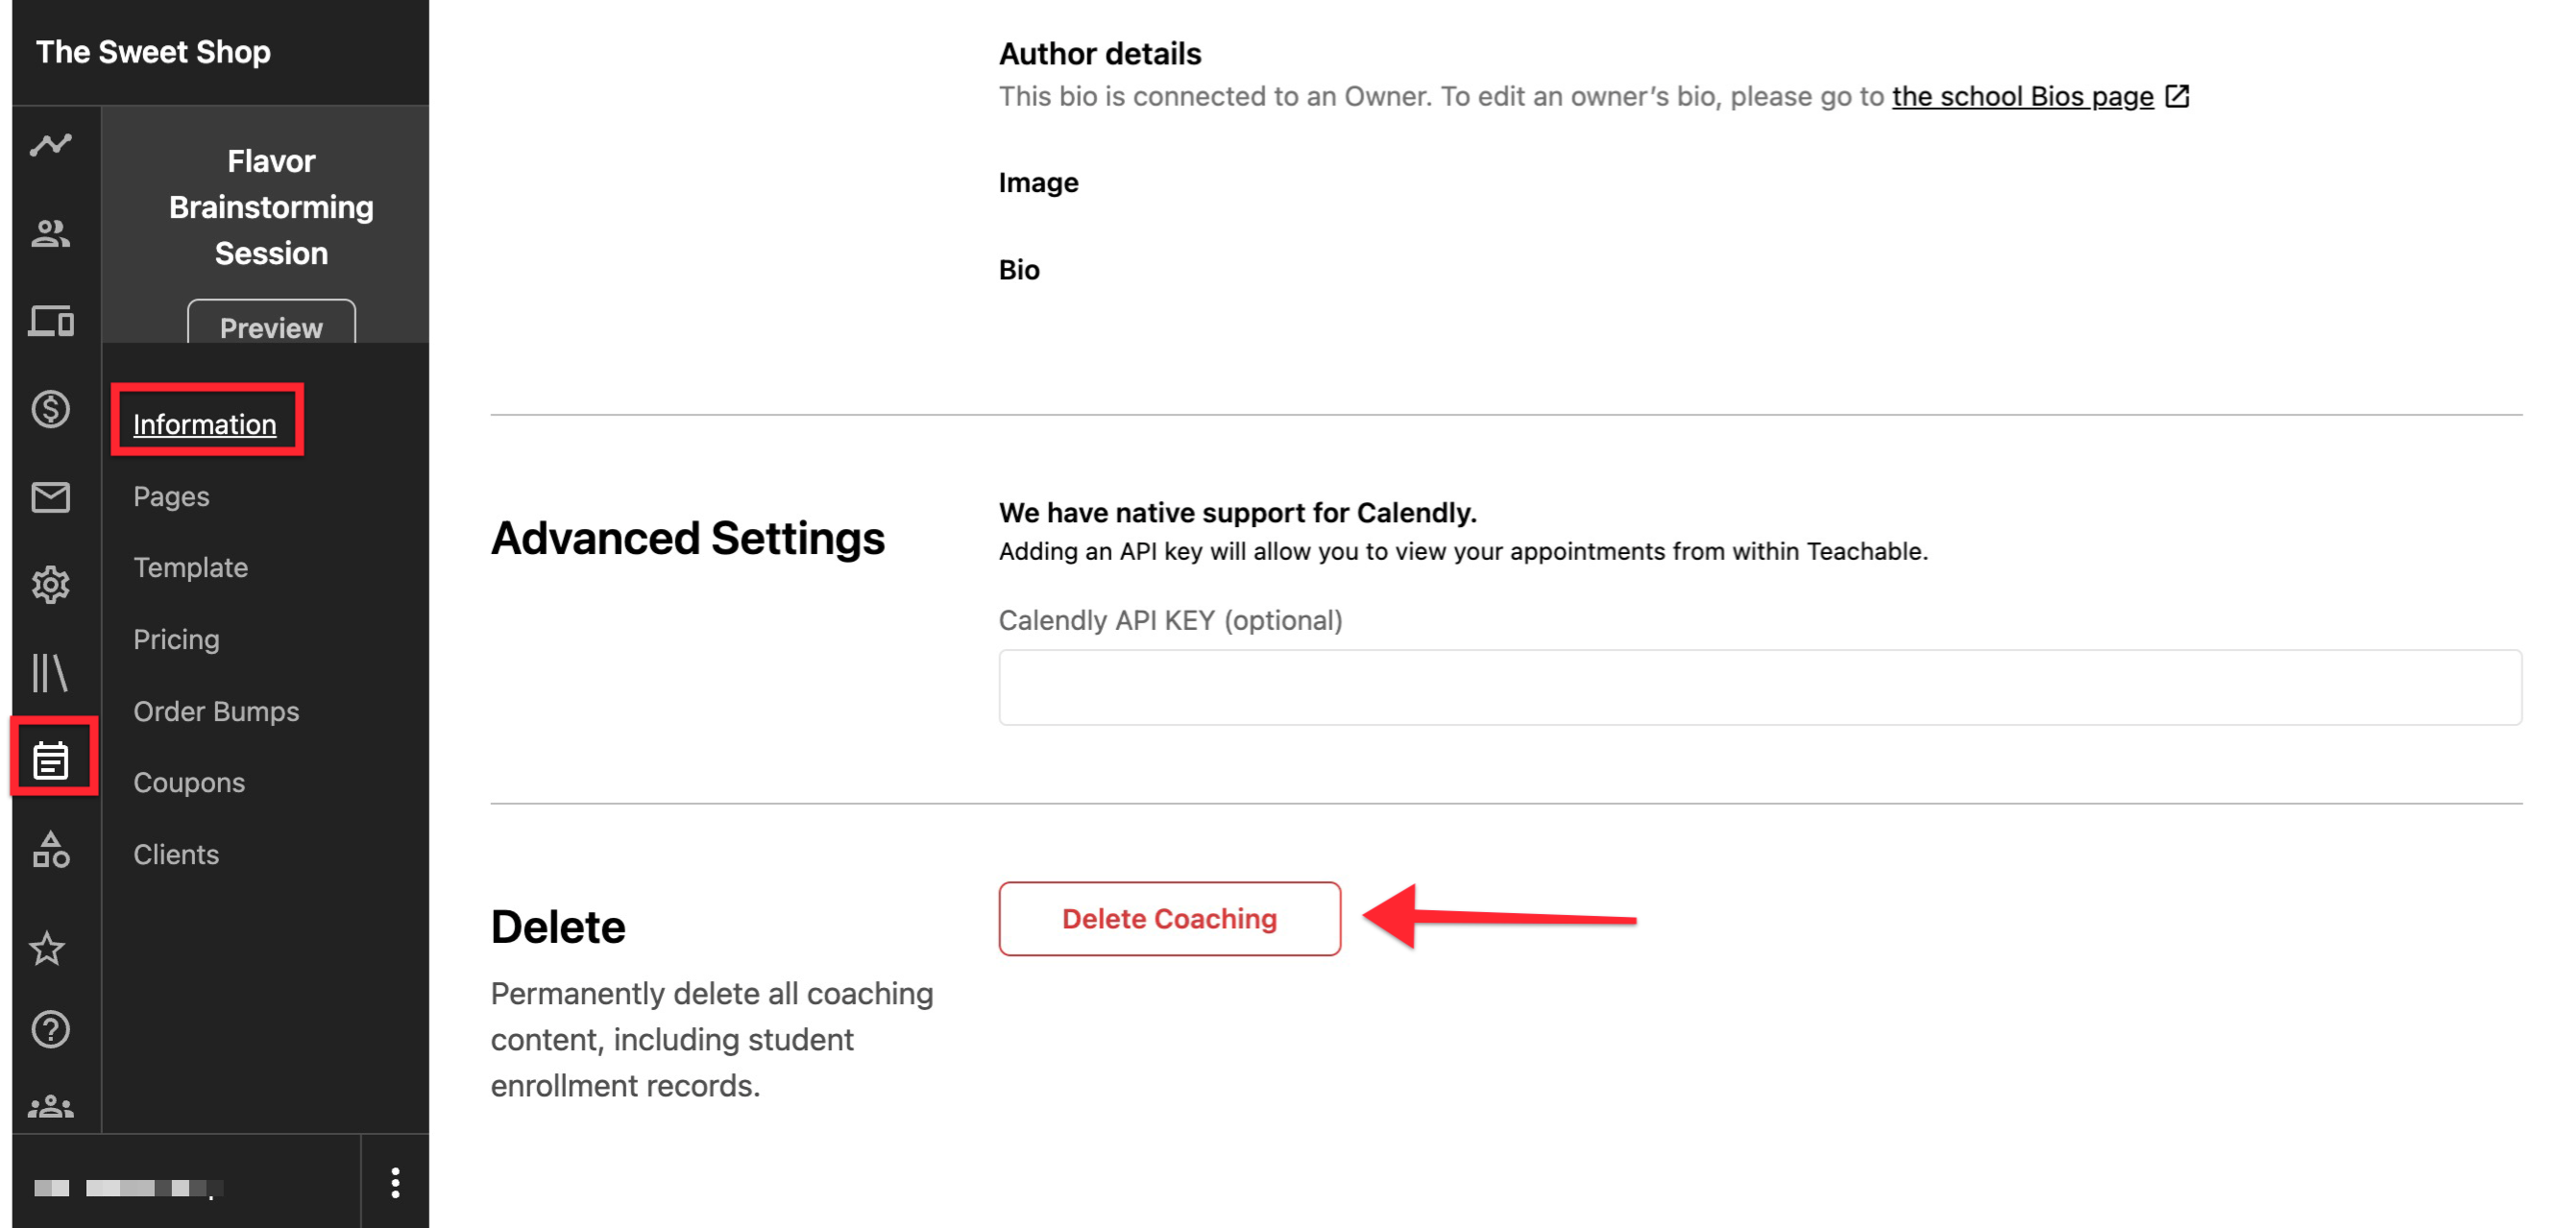The height and width of the screenshot is (1228, 2576).
Task: Open the Users people icon in sidebar
Action: point(51,233)
